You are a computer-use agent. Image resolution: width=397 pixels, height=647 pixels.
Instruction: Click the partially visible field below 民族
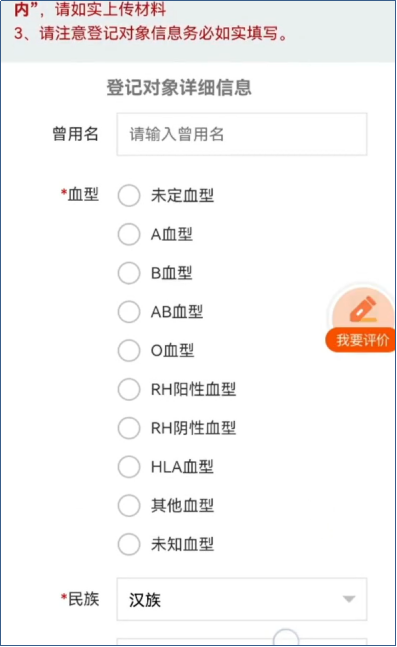tap(242, 642)
